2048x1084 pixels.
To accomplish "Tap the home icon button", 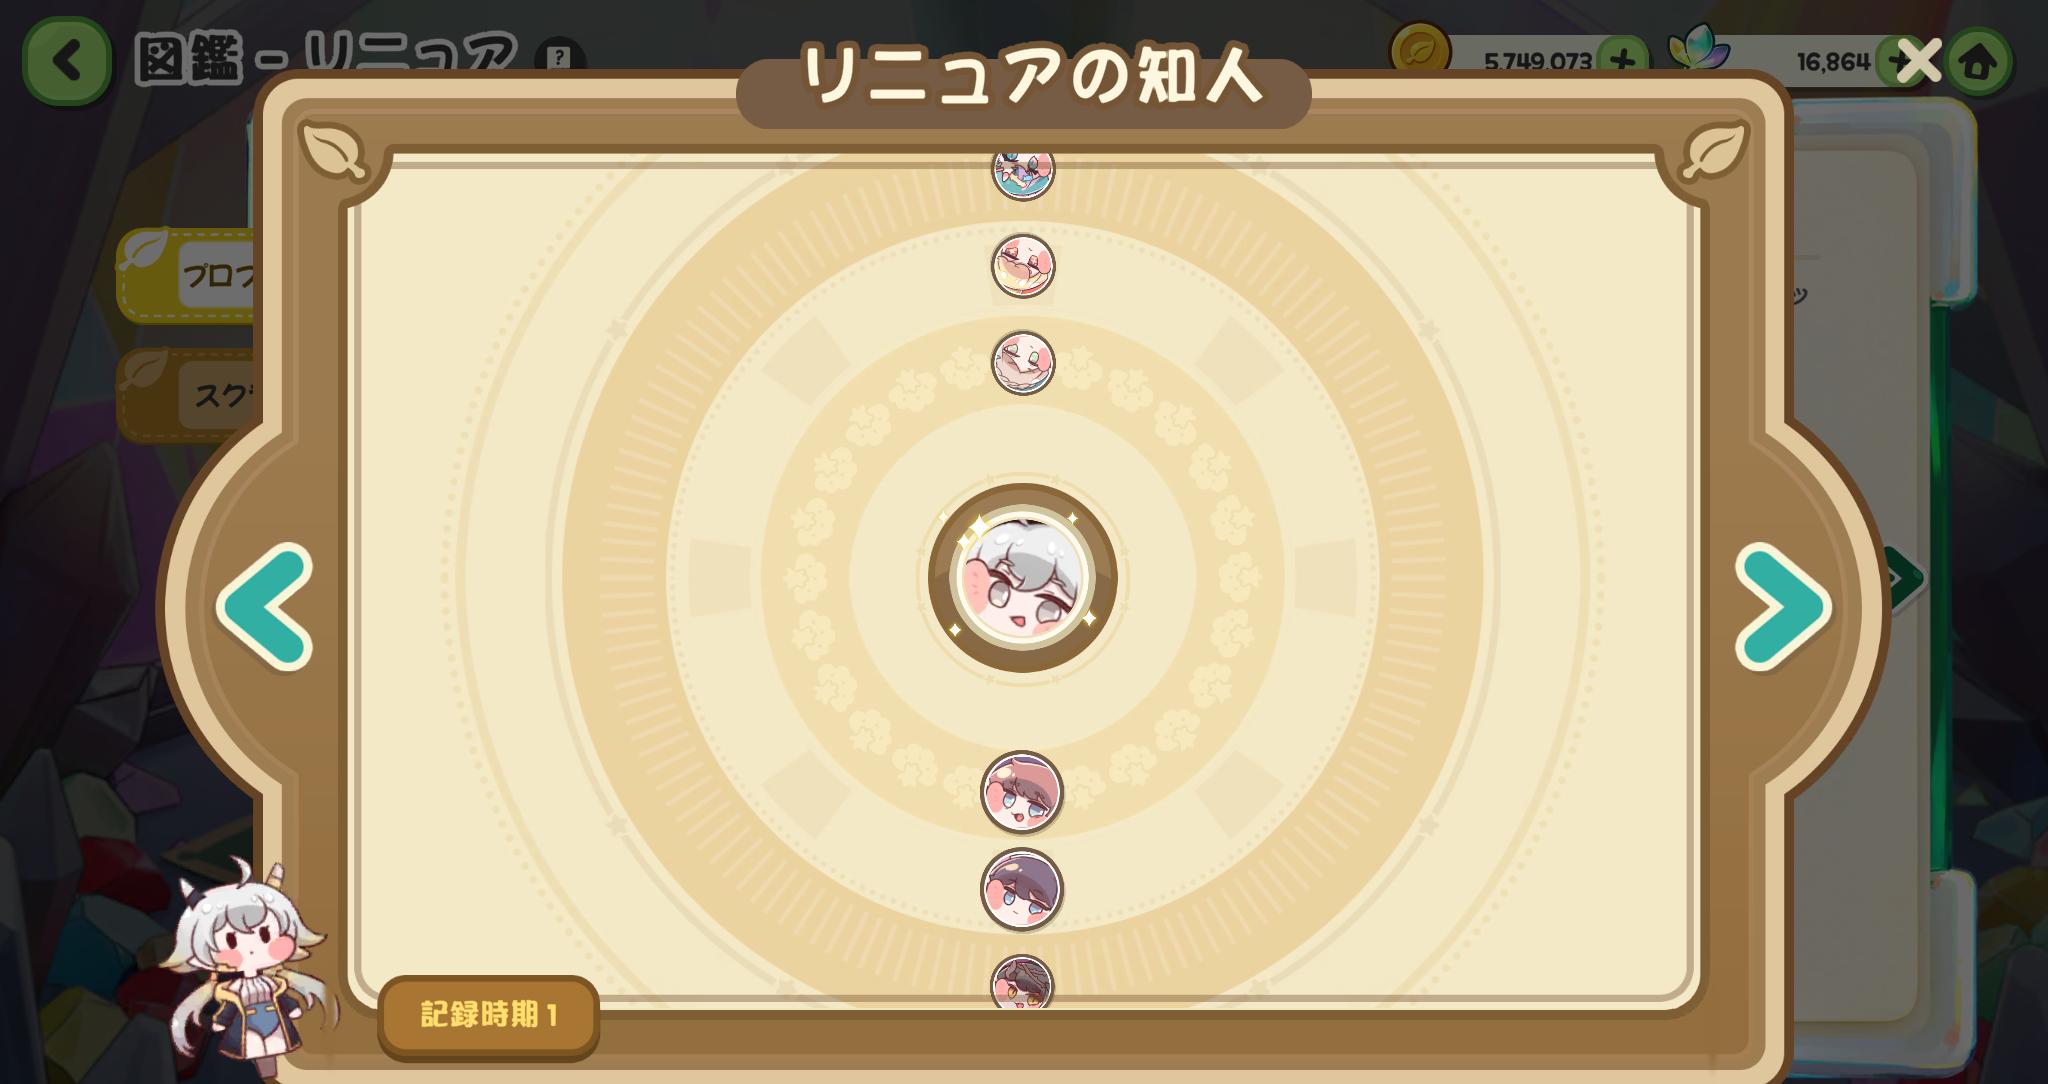I will [x=1979, y=62].
